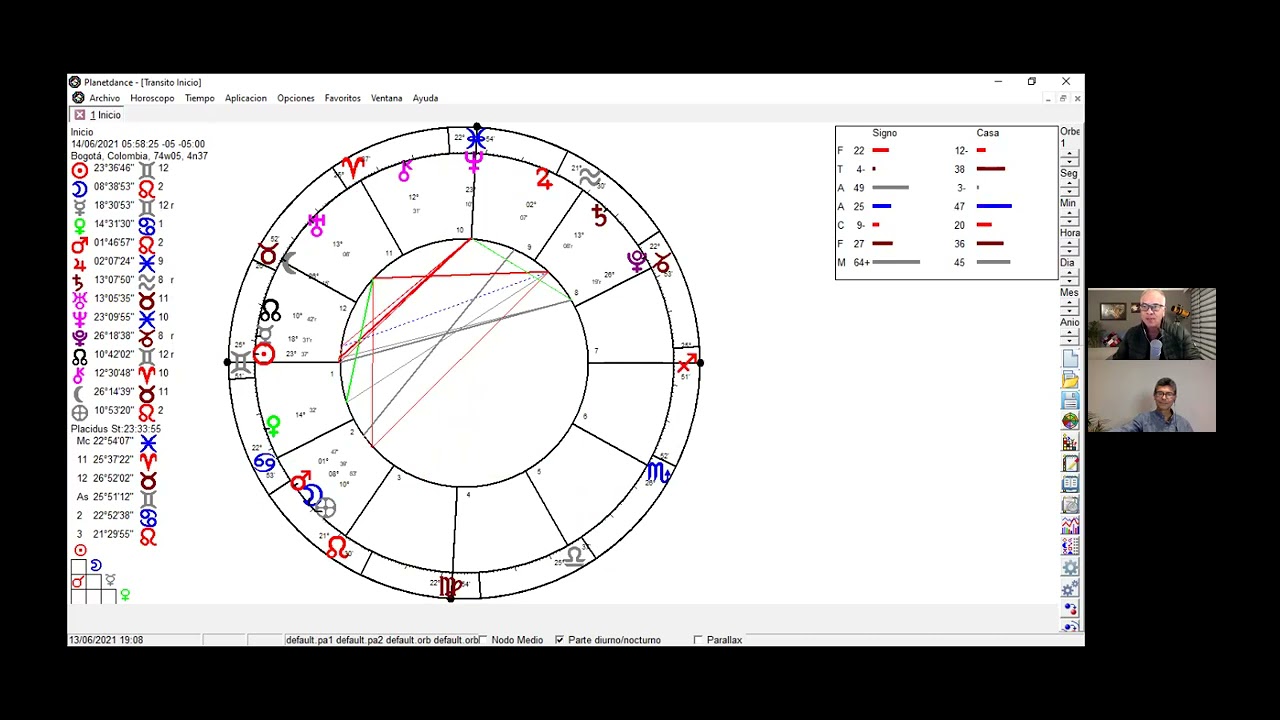
Task: Click the notepad with pencil icon in right toolbar
Action: 1070,463
